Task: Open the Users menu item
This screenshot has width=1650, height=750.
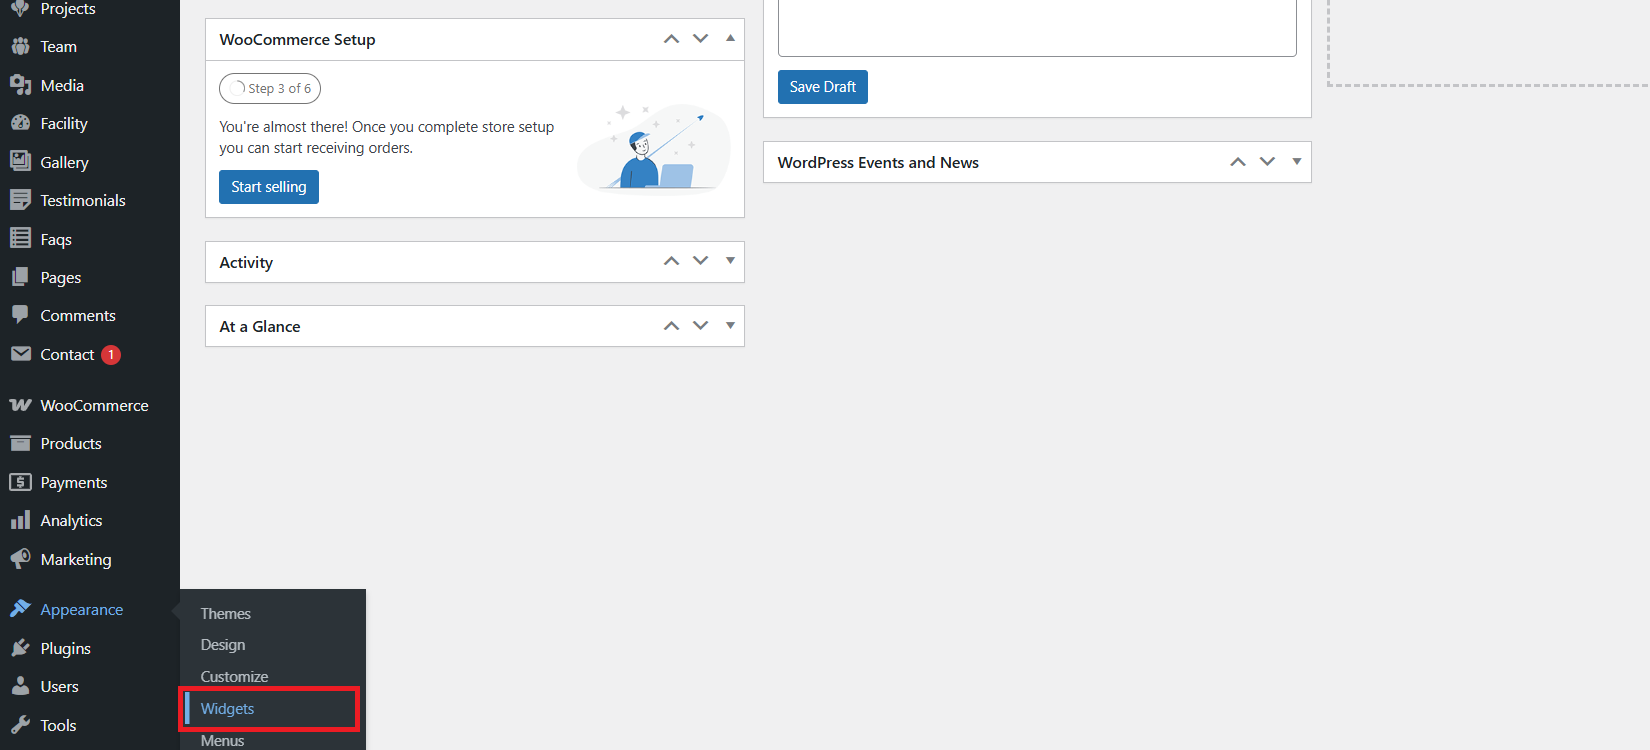Action: [60, 686]
